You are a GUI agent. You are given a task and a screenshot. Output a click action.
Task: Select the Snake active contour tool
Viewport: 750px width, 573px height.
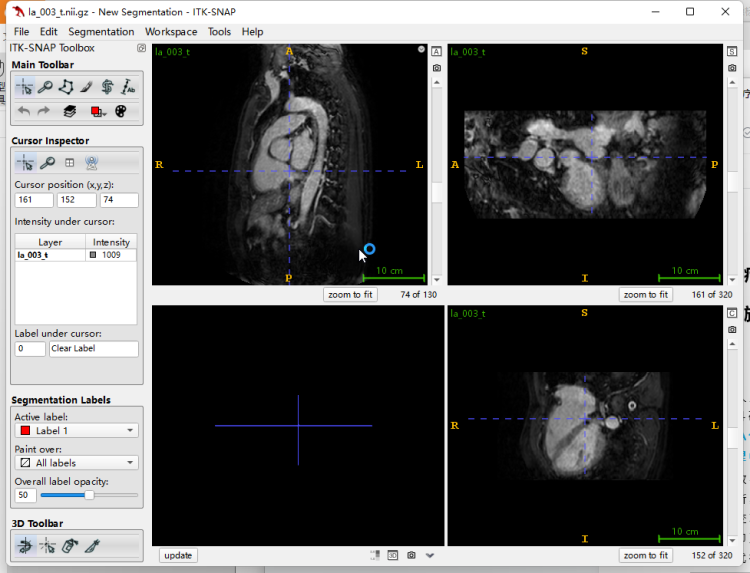pyautogui.click(x=107, y=87)
